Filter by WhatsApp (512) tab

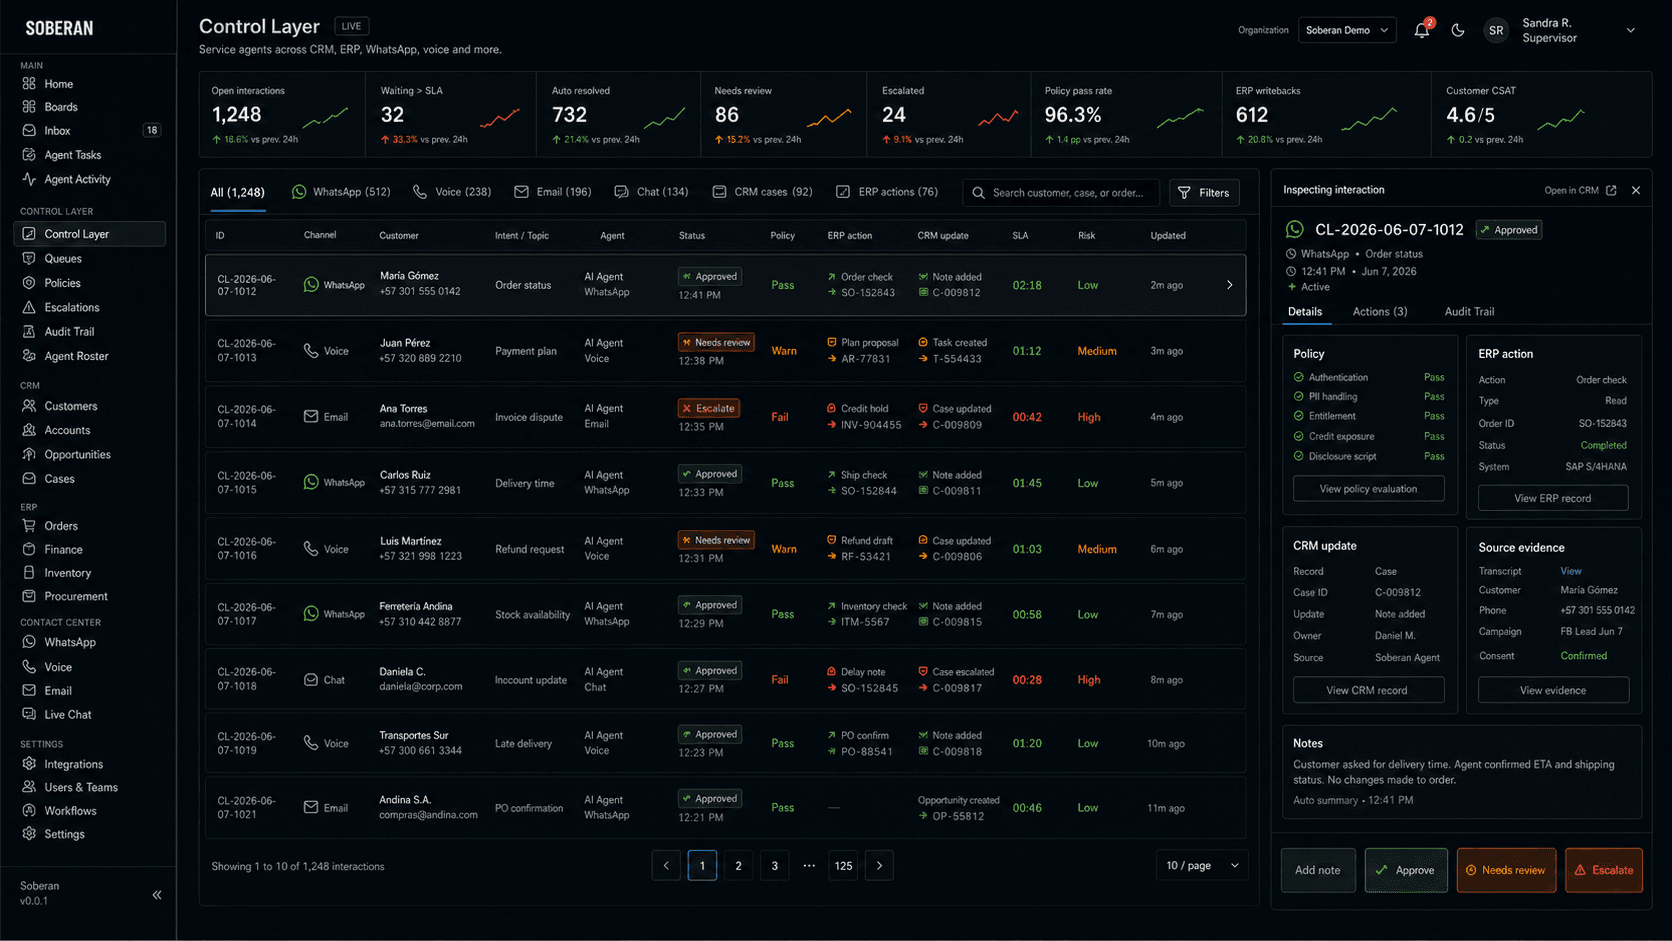[341, 192]
